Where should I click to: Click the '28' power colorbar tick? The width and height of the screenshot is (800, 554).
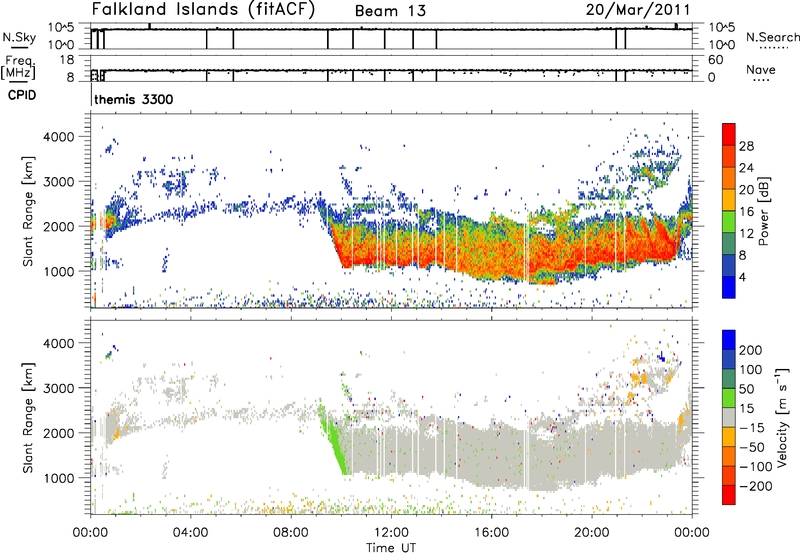pos(746,146)
